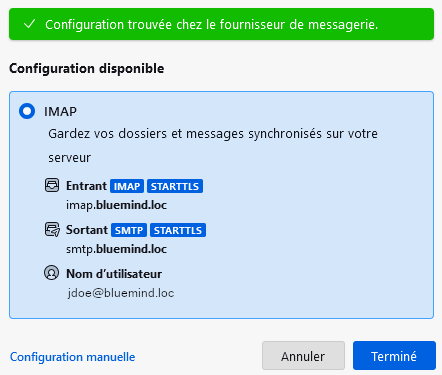Click the Entrant label
This screenshot has width=442, height=375.
pos(86,186)
